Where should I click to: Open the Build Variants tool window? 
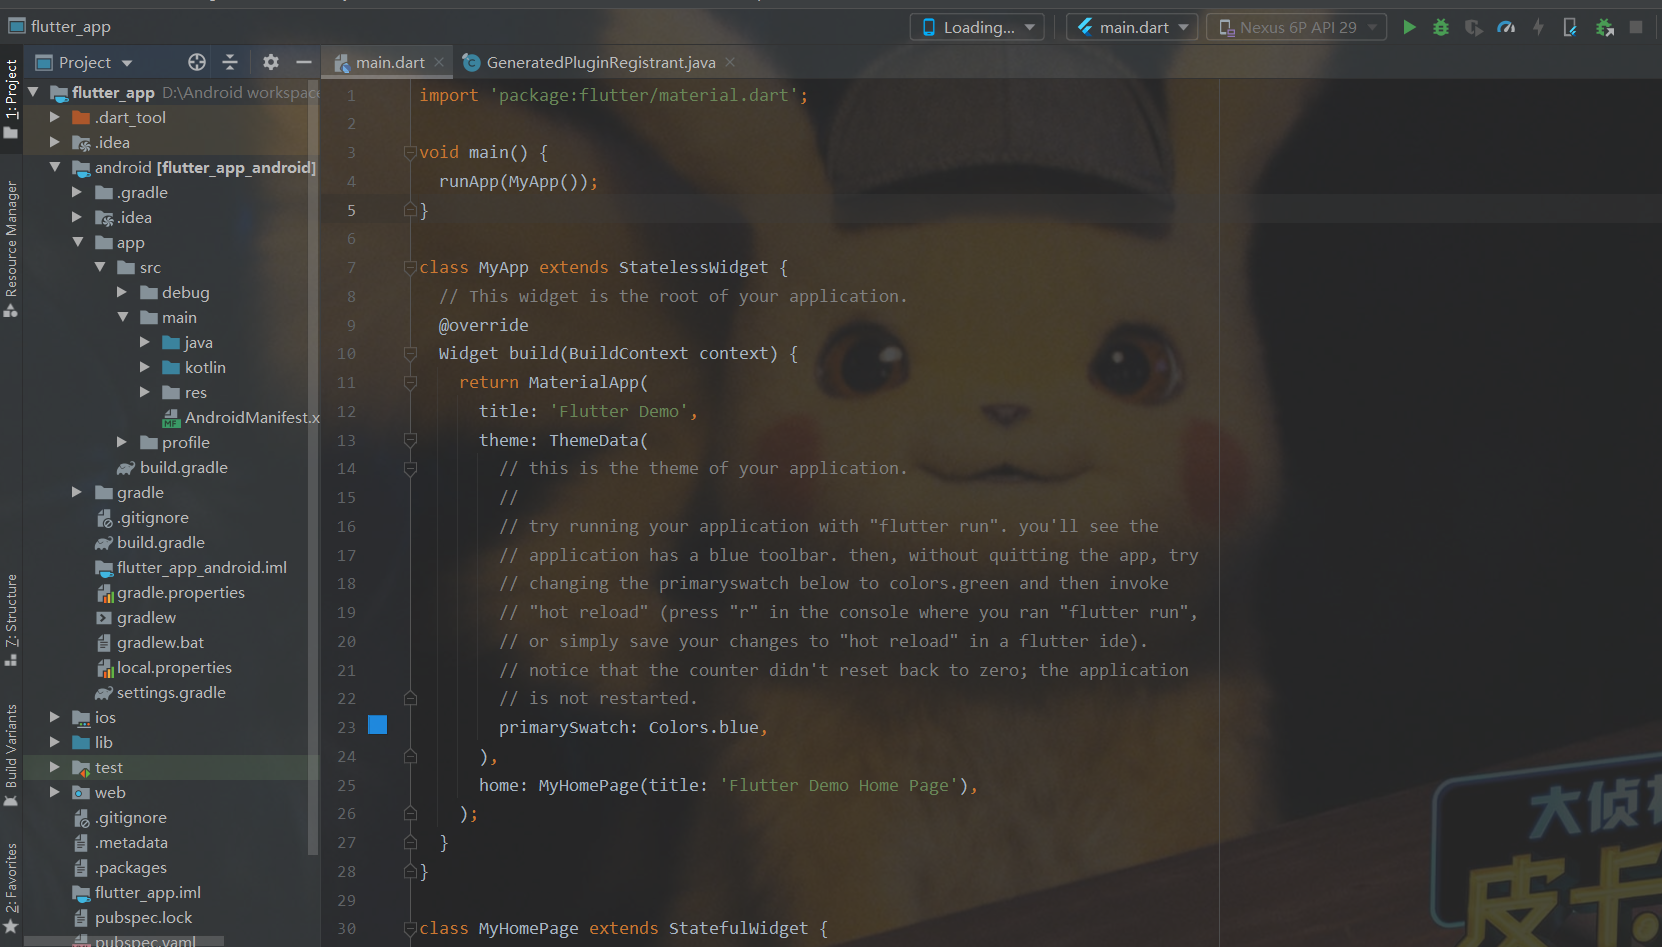[11, 755]
